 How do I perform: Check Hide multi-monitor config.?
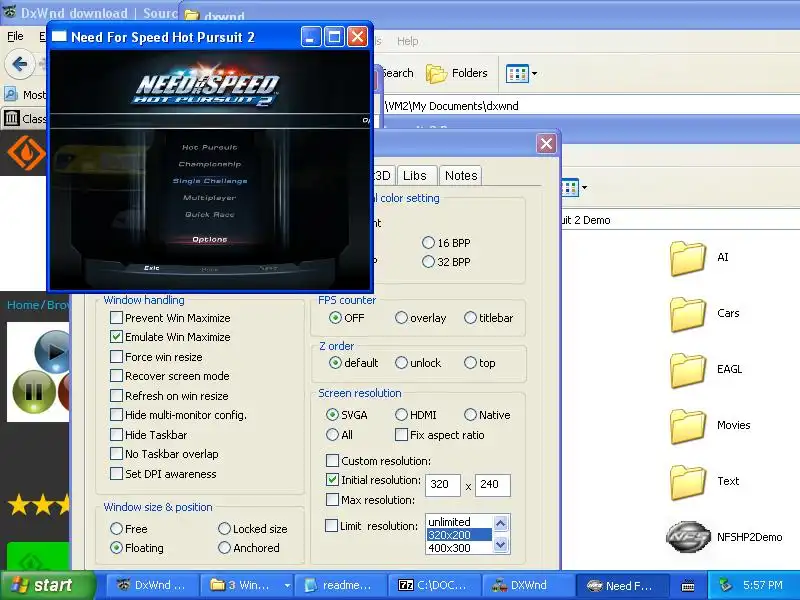[x=116, y=415]
